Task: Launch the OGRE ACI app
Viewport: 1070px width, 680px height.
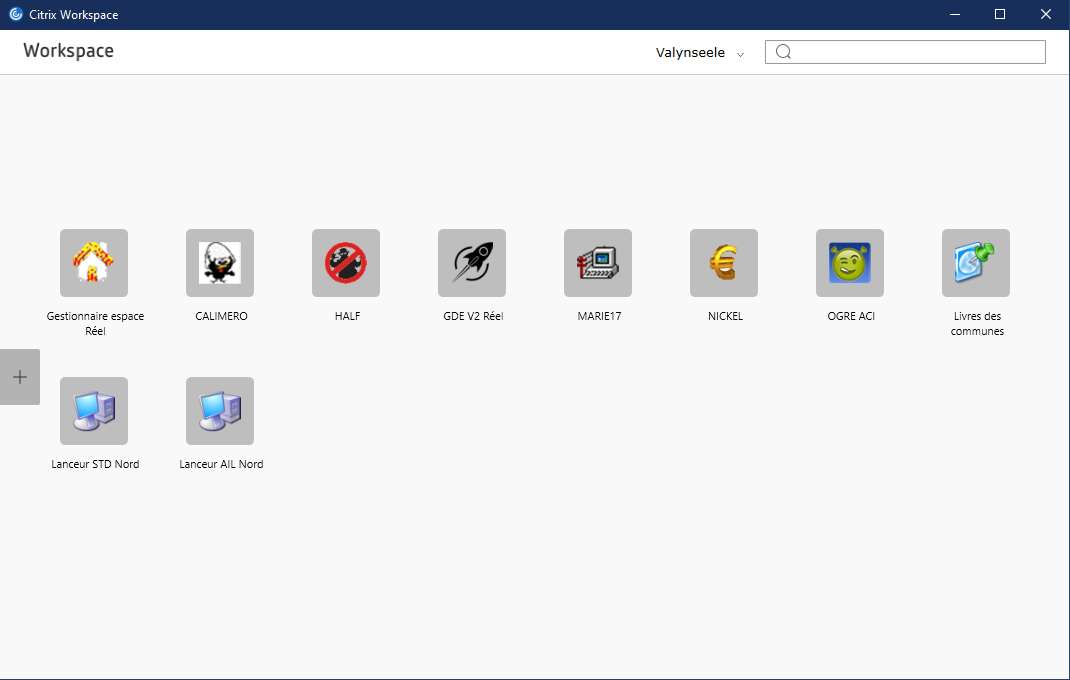Action: (x=850, y=263)
